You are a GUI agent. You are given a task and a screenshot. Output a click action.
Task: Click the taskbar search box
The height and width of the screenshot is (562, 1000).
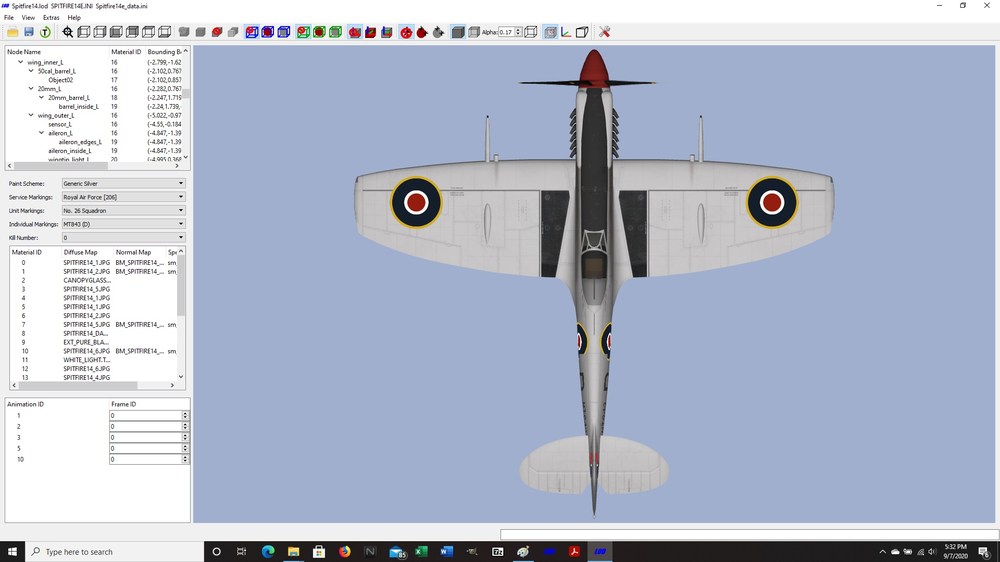pos(114,552)
